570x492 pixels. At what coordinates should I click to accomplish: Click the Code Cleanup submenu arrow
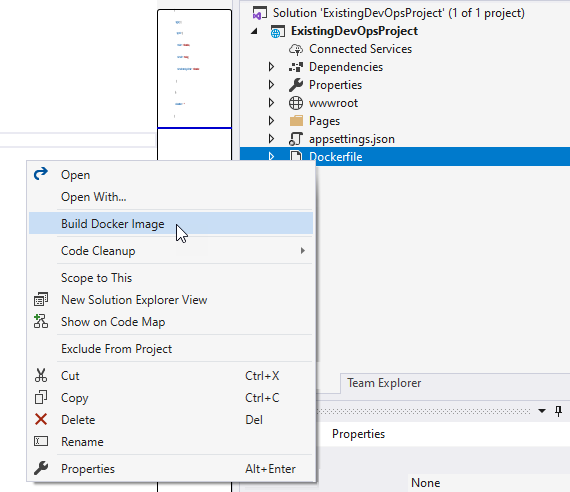click(x=302, y=251)
